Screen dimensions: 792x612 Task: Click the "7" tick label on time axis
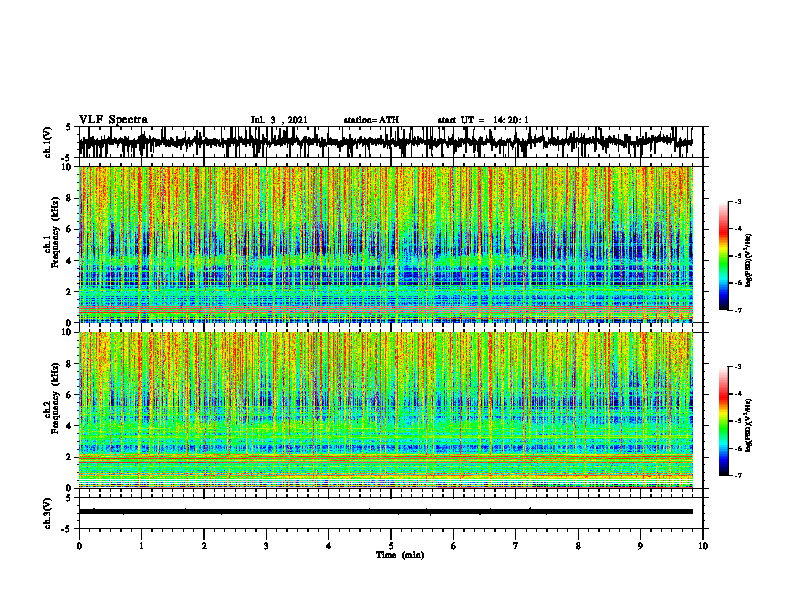tap(516, 546)
